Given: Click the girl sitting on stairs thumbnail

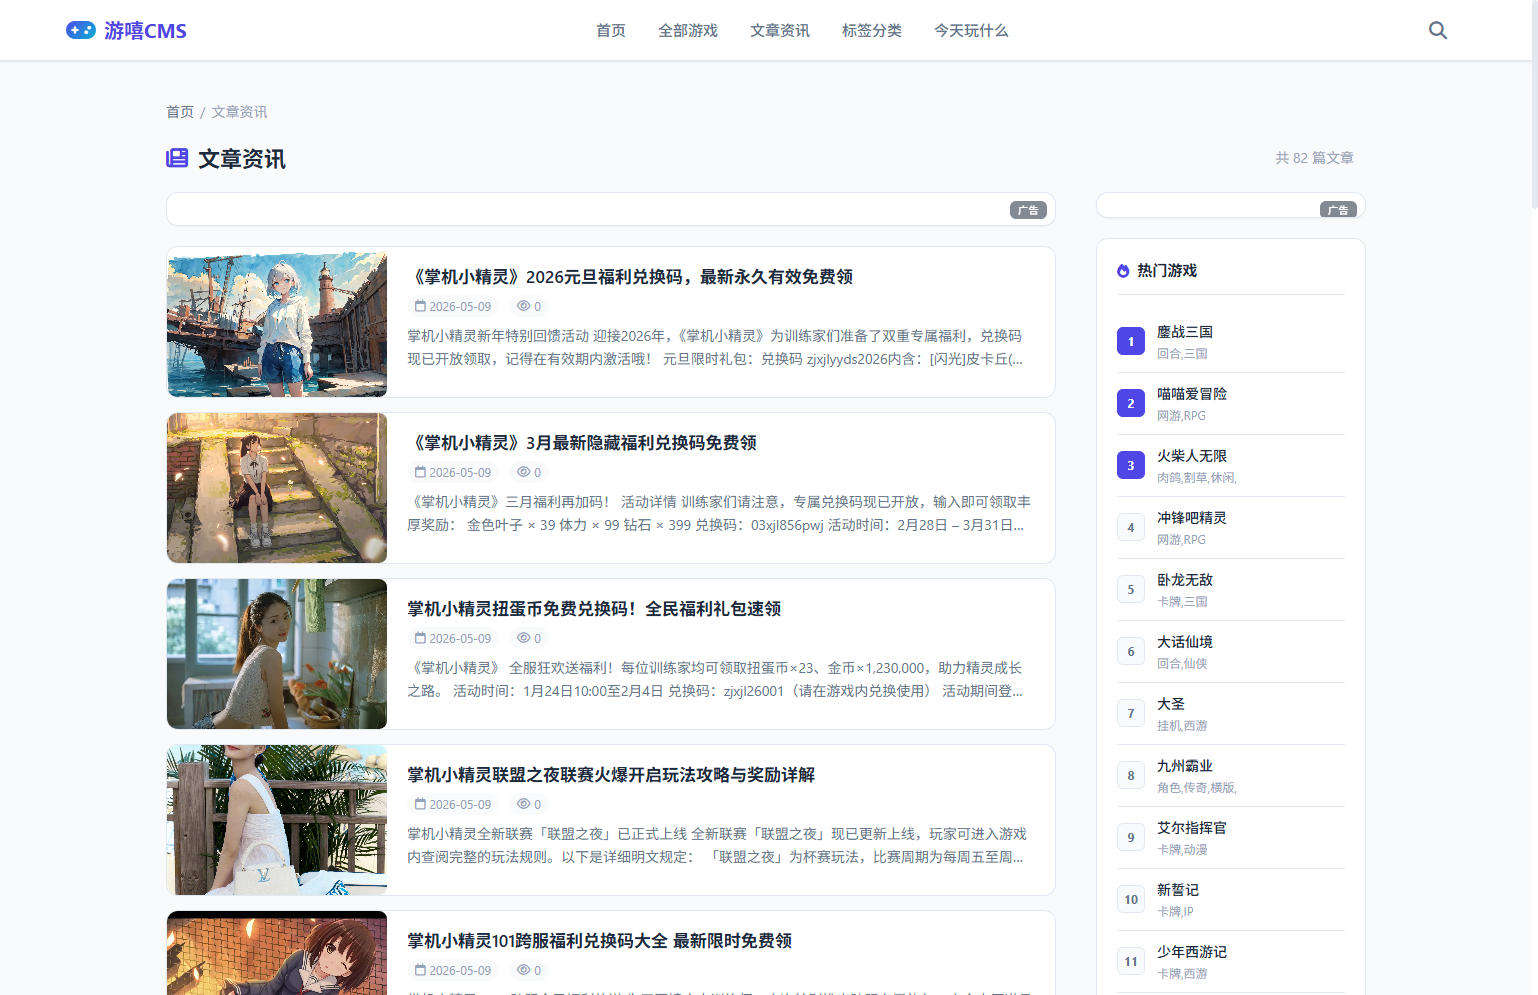Looking at the screenshot, I should coord(277,488).
